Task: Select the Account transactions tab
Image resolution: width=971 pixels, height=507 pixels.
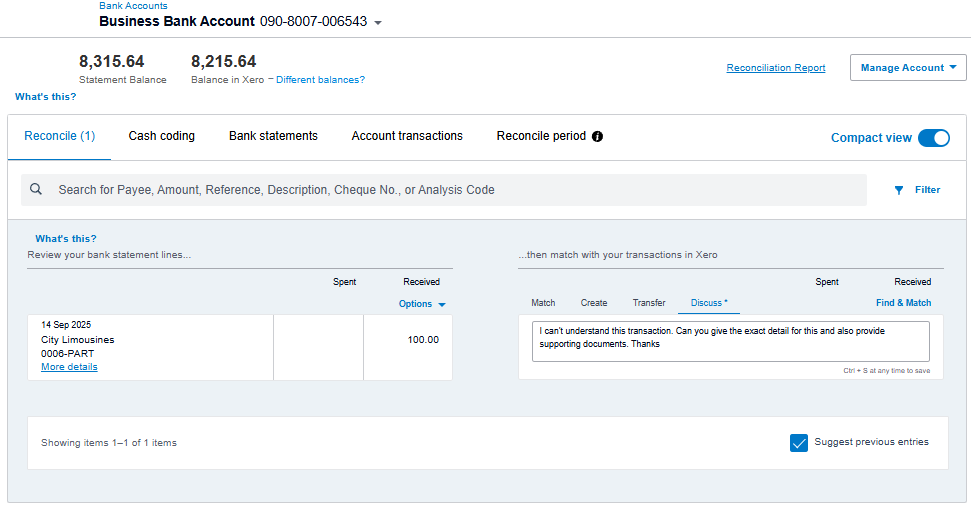Action: 407,136
